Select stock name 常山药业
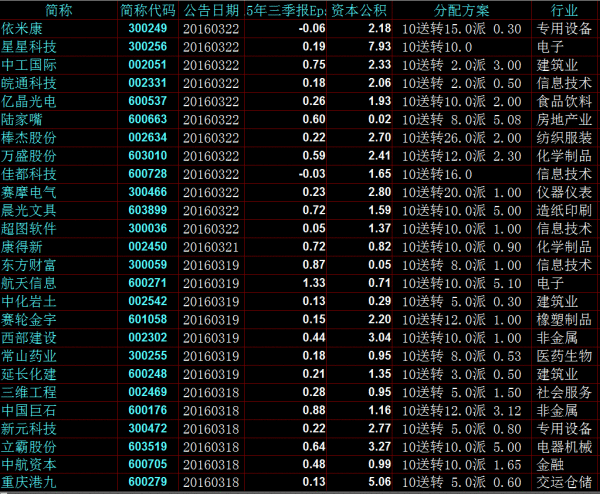The height and width of the screenshot is (494, 600). click(x=29, y=356)
